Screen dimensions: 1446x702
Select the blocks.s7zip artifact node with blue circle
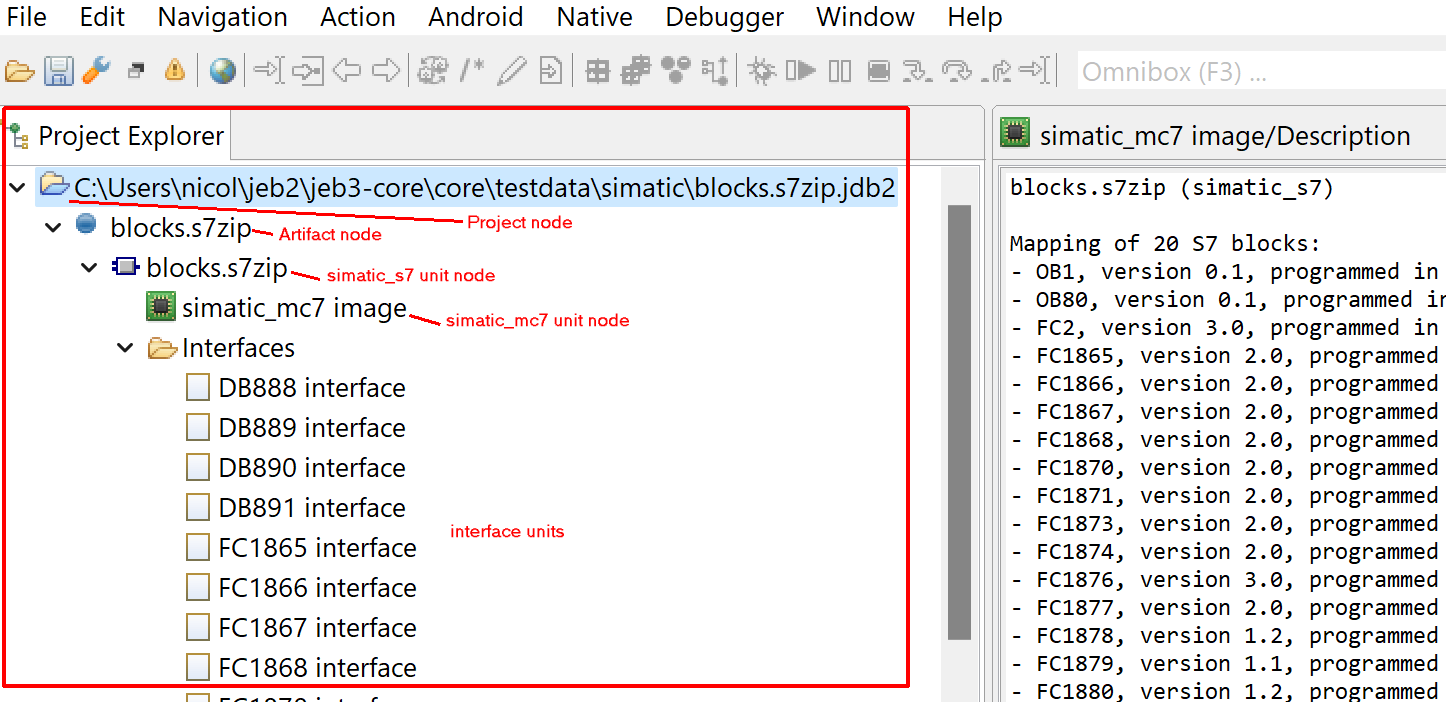(165, 228)
